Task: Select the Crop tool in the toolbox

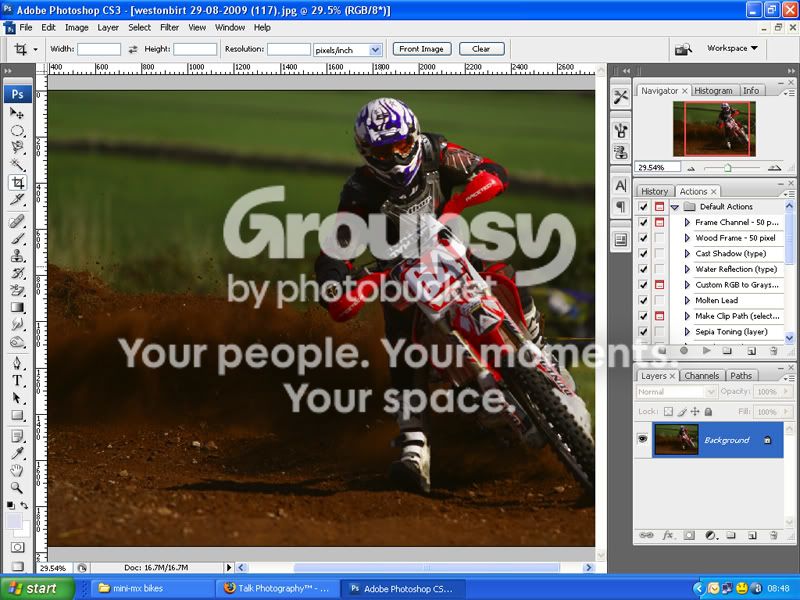Action: (17, 182)
